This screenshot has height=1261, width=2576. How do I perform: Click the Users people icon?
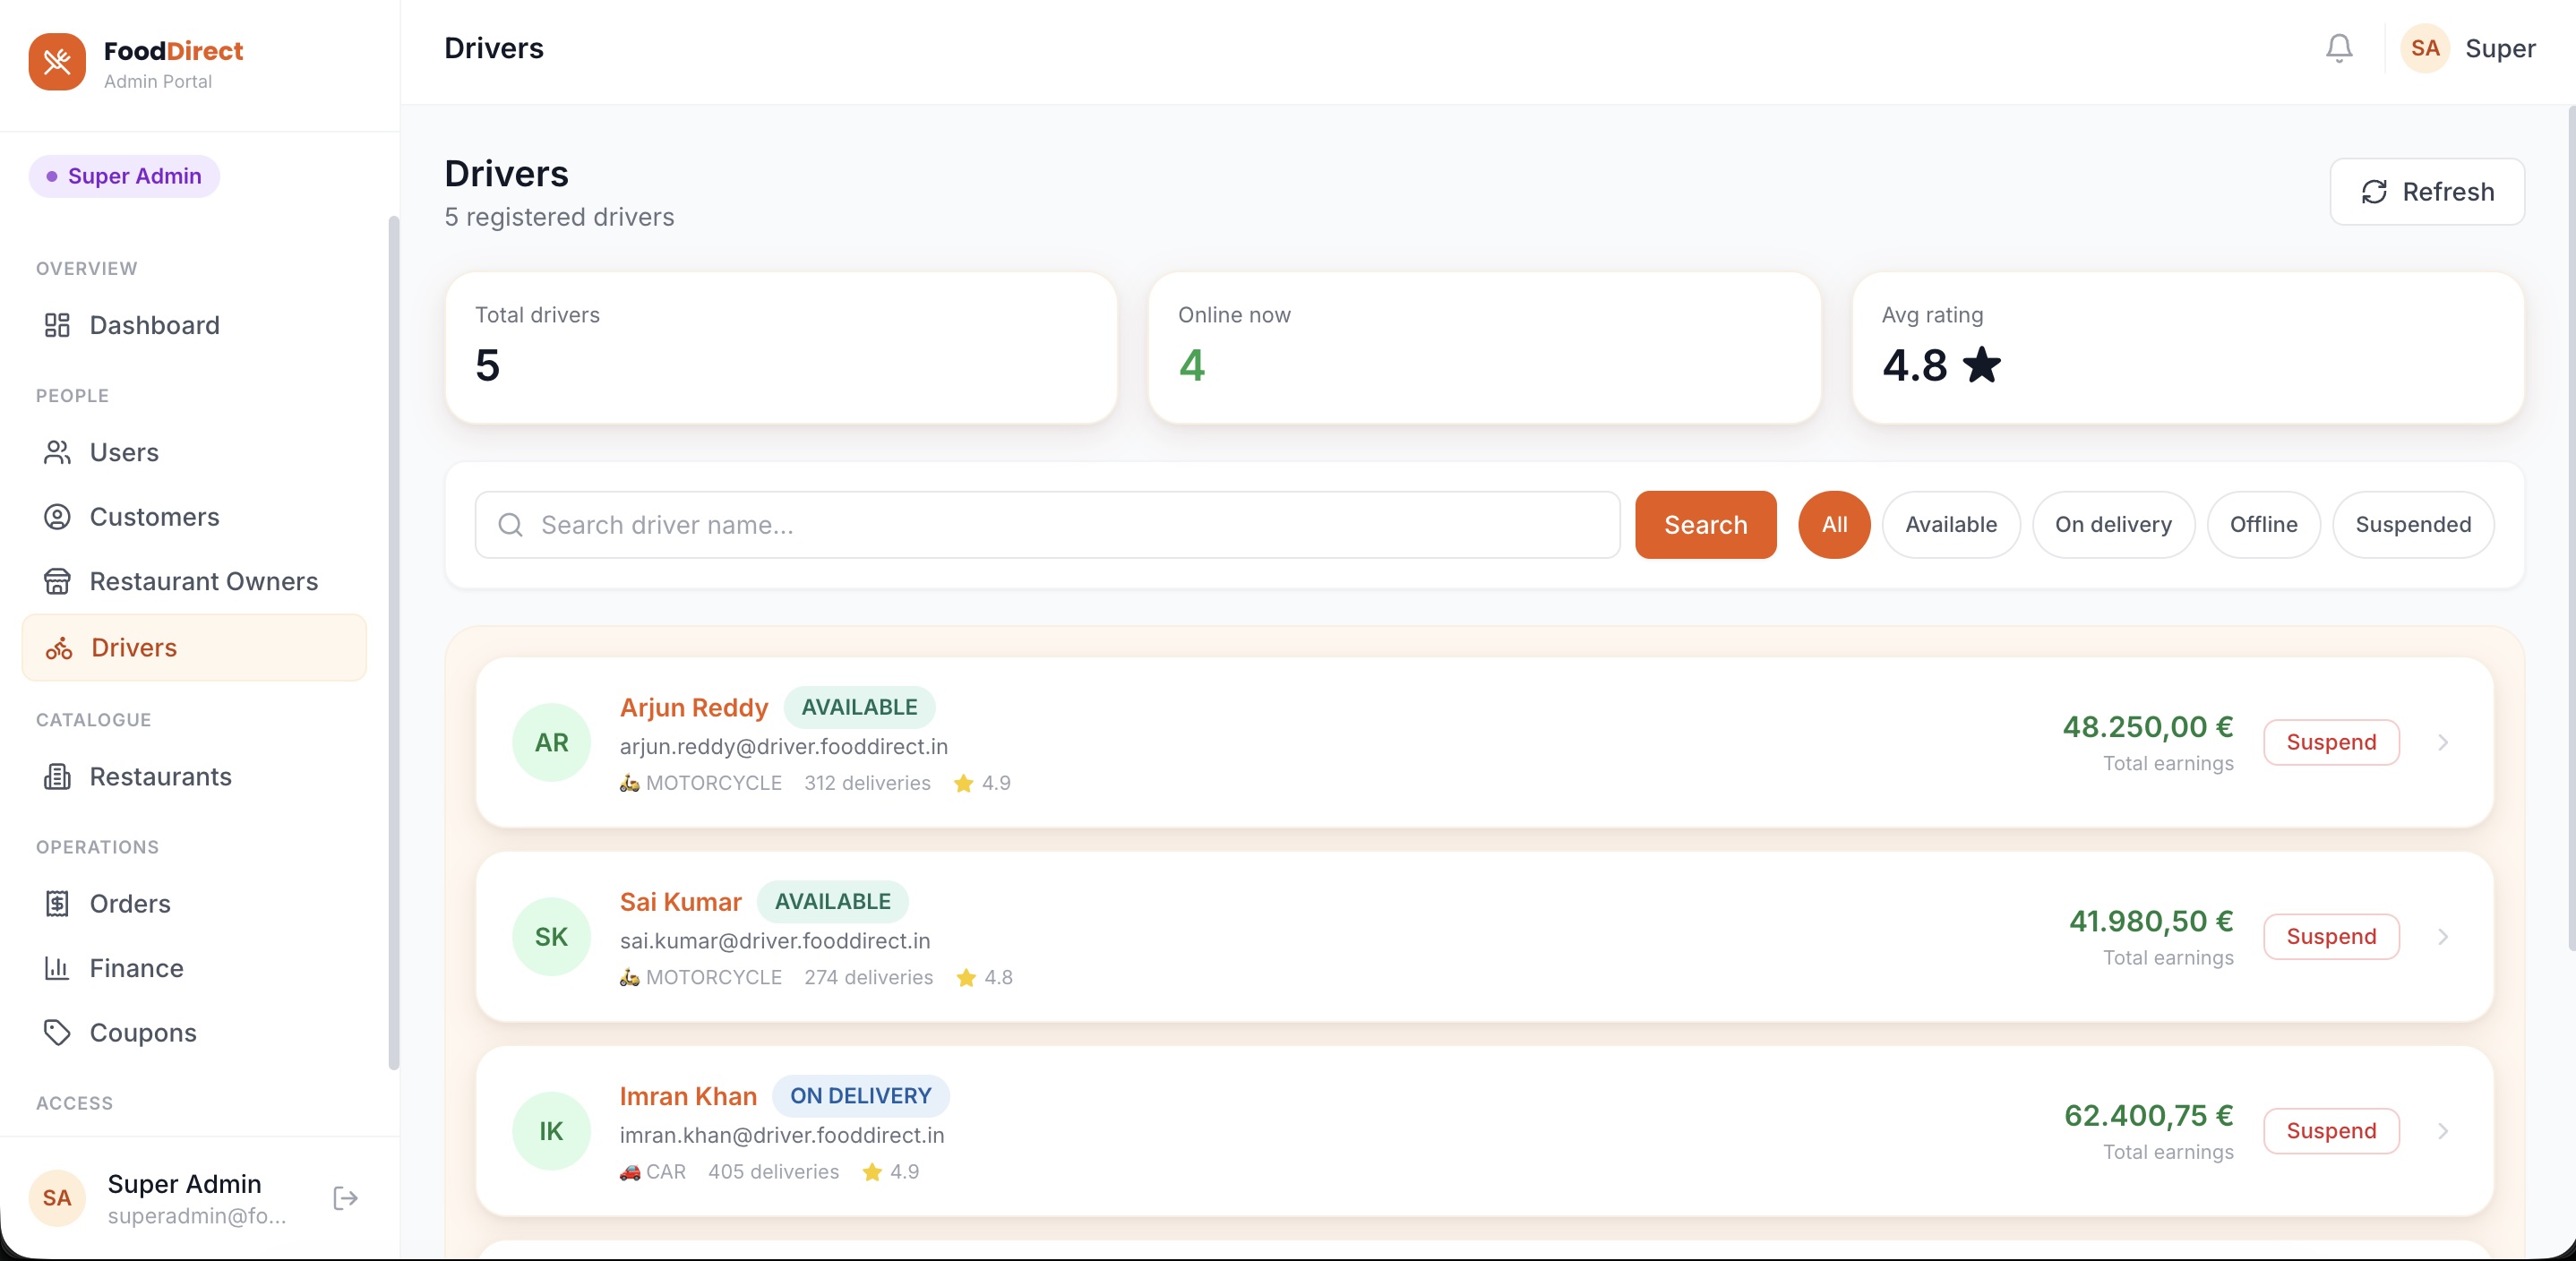(57, 452)
